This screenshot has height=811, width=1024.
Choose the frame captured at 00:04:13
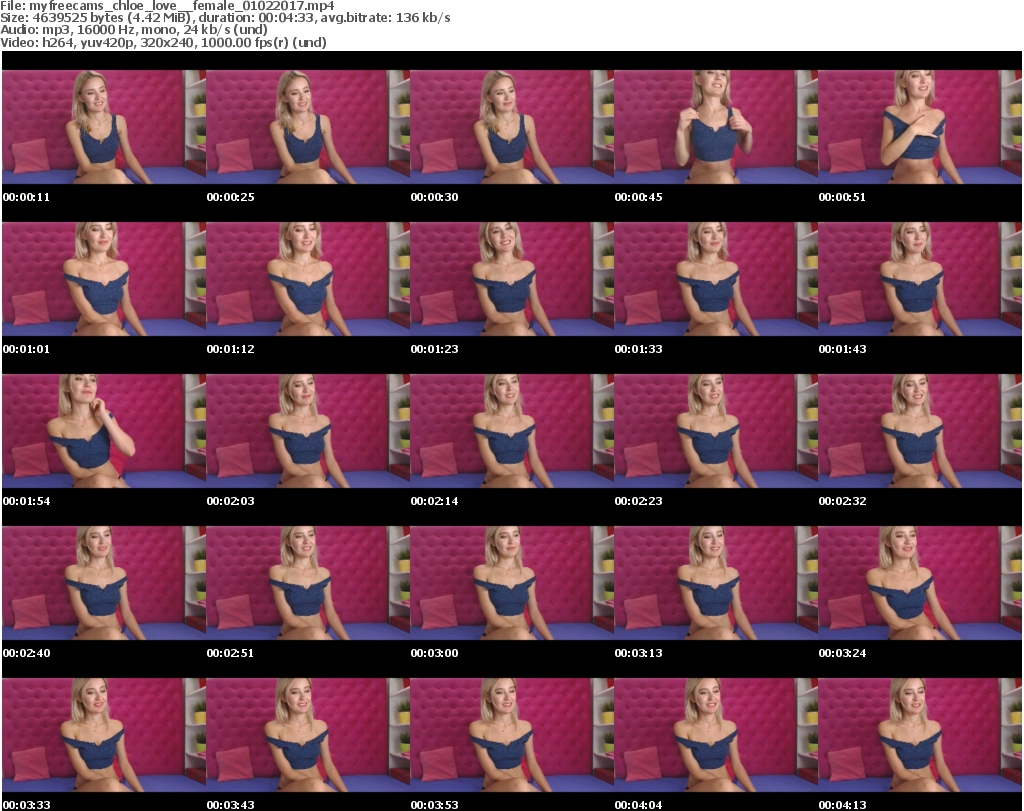[x=920, y=735]
